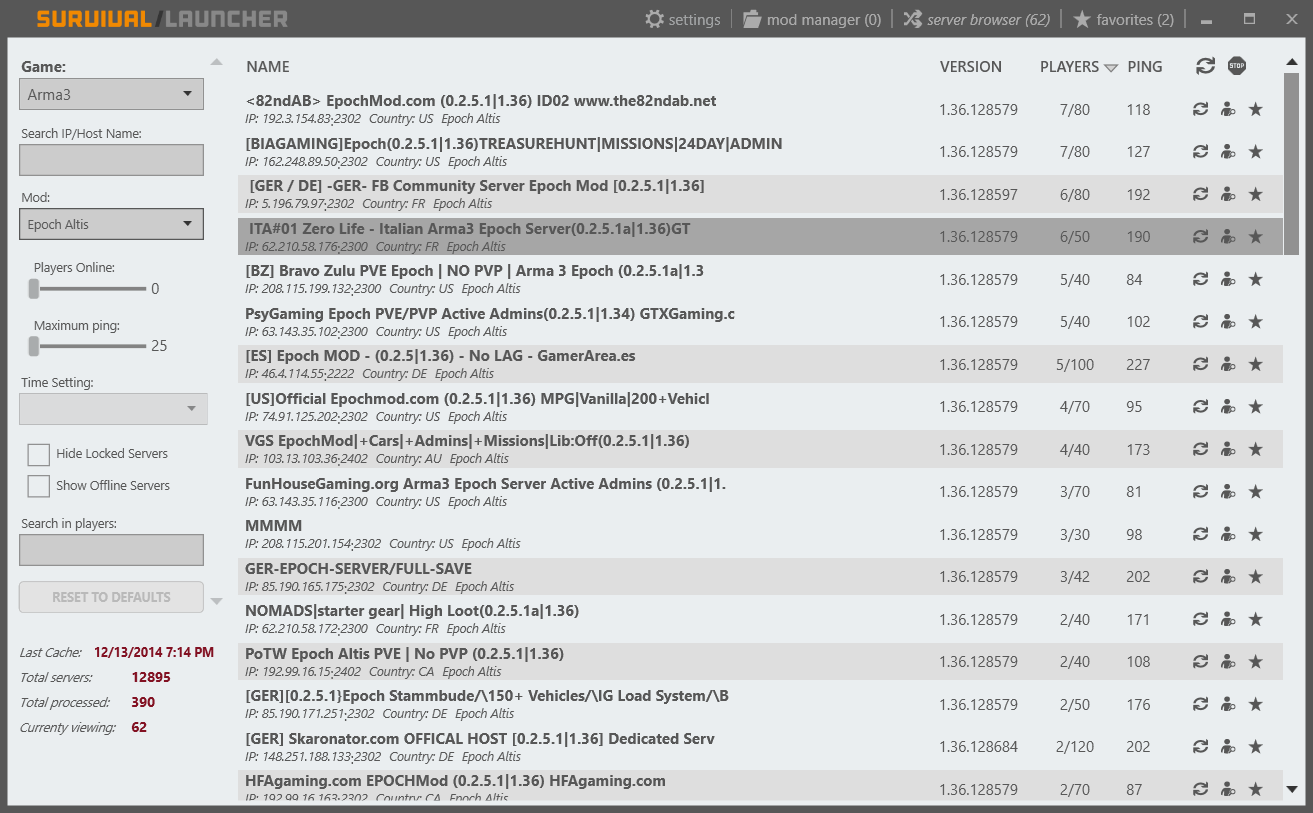
Task: Open favorites (2)
Action: (x=1123, y=19)
